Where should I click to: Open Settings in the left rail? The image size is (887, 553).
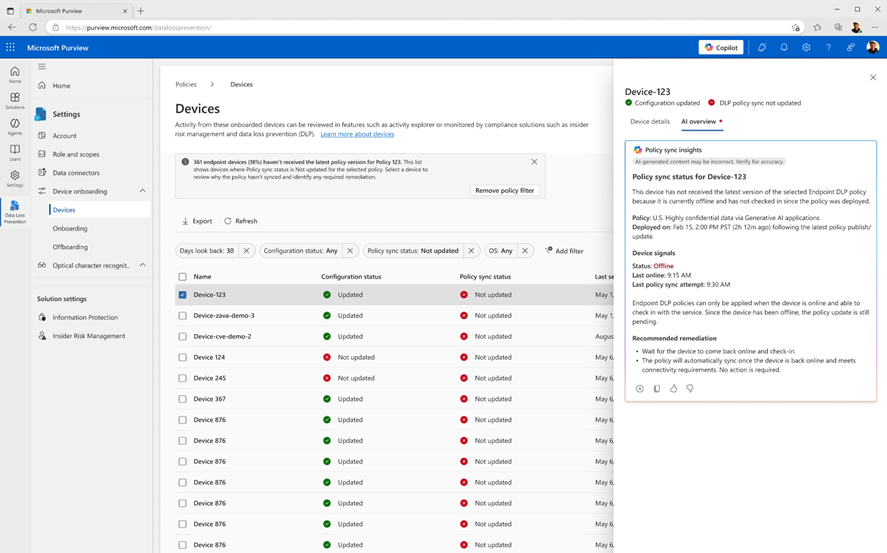[x=15, y=179]
